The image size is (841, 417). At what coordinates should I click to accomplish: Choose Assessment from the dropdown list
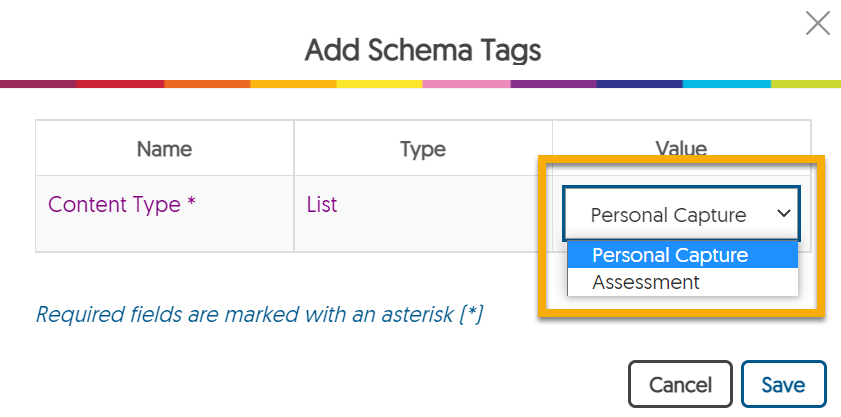pos(646,282)
